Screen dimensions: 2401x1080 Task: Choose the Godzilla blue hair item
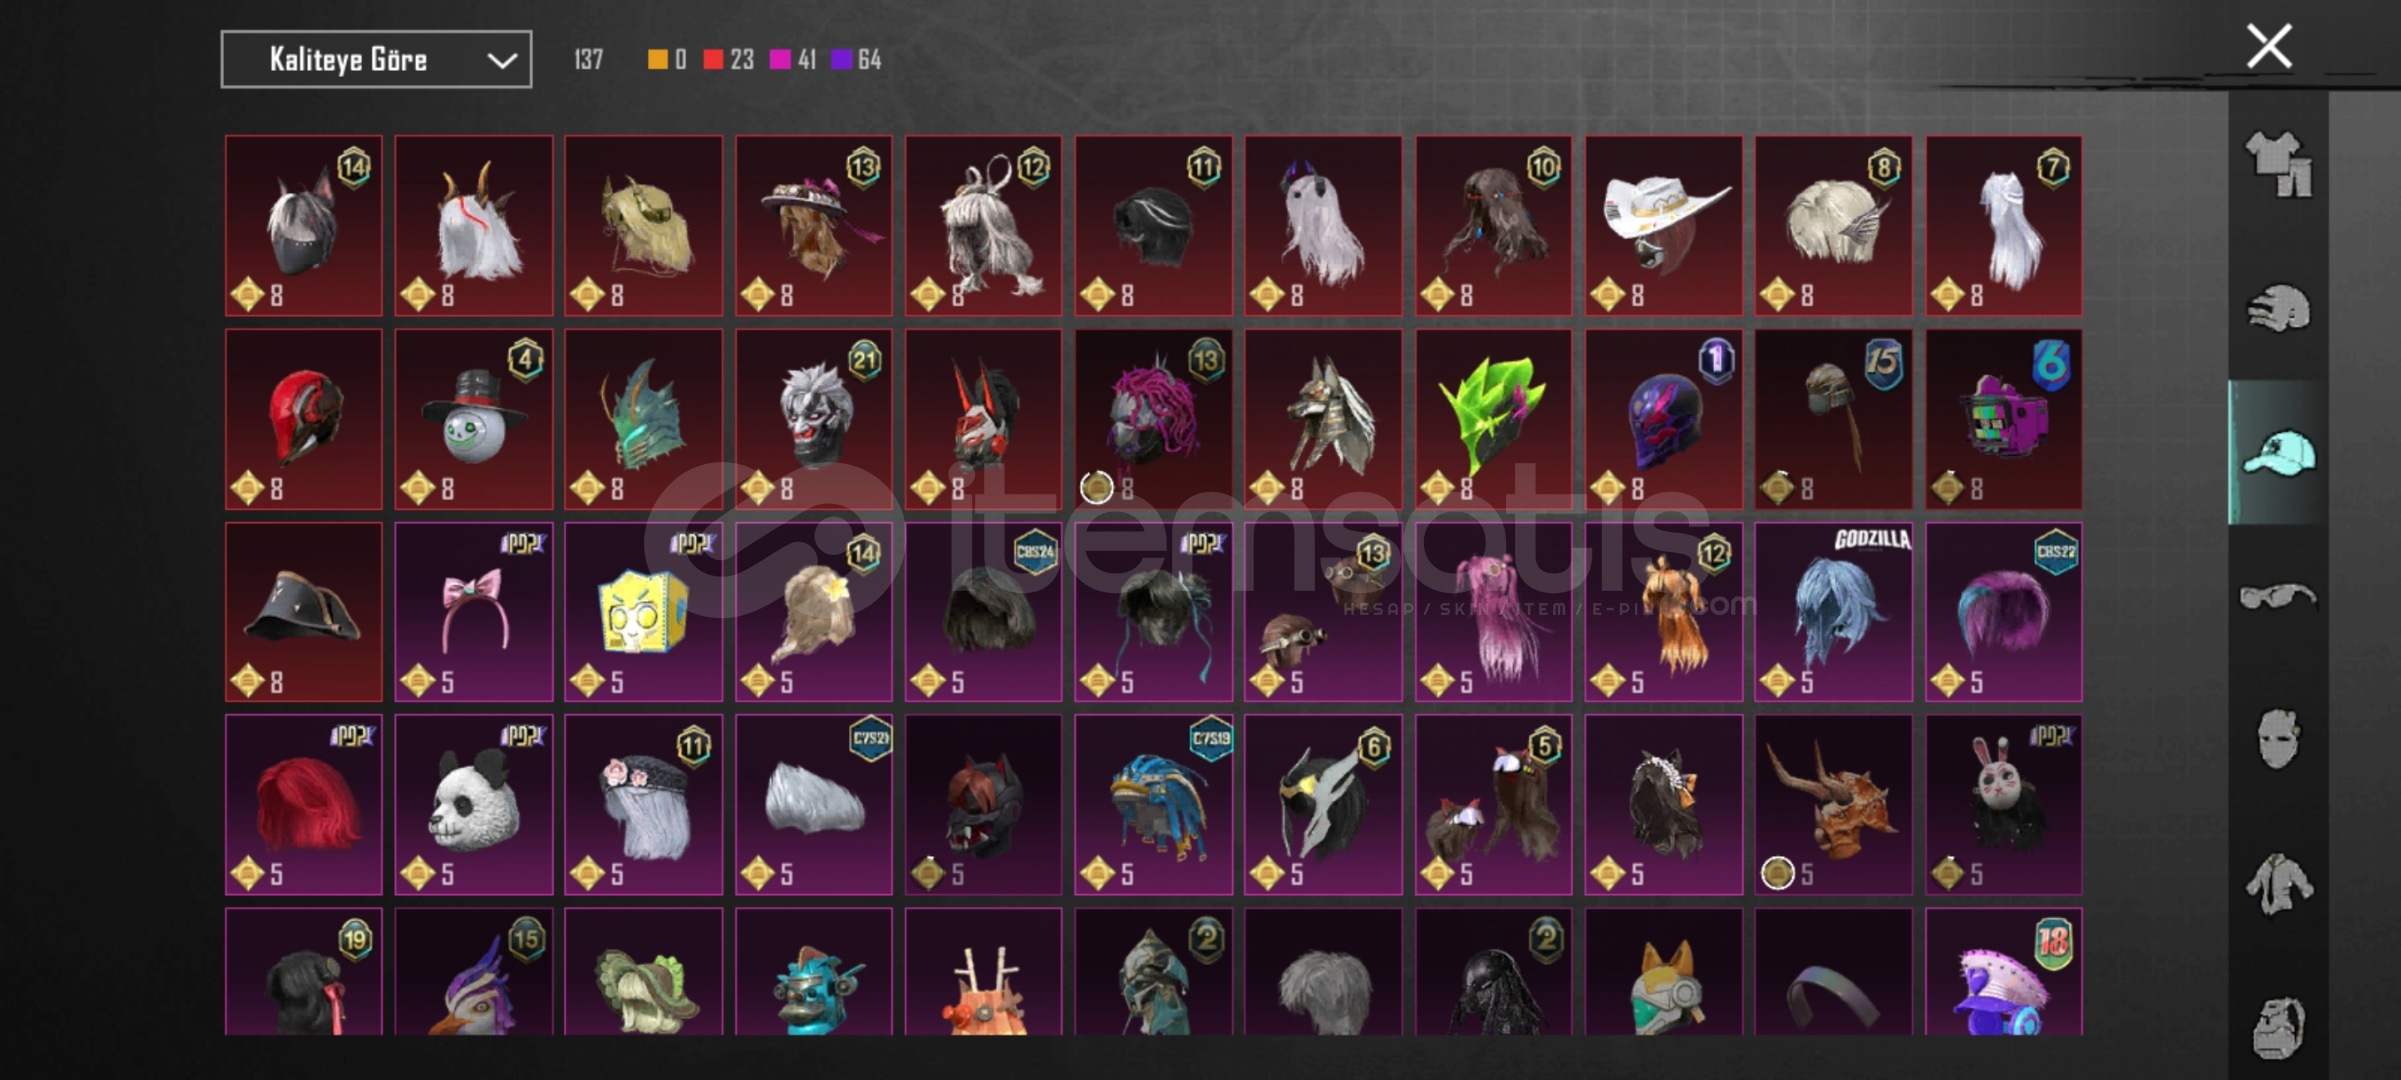pyautogui.click(x=1834, y=611)
